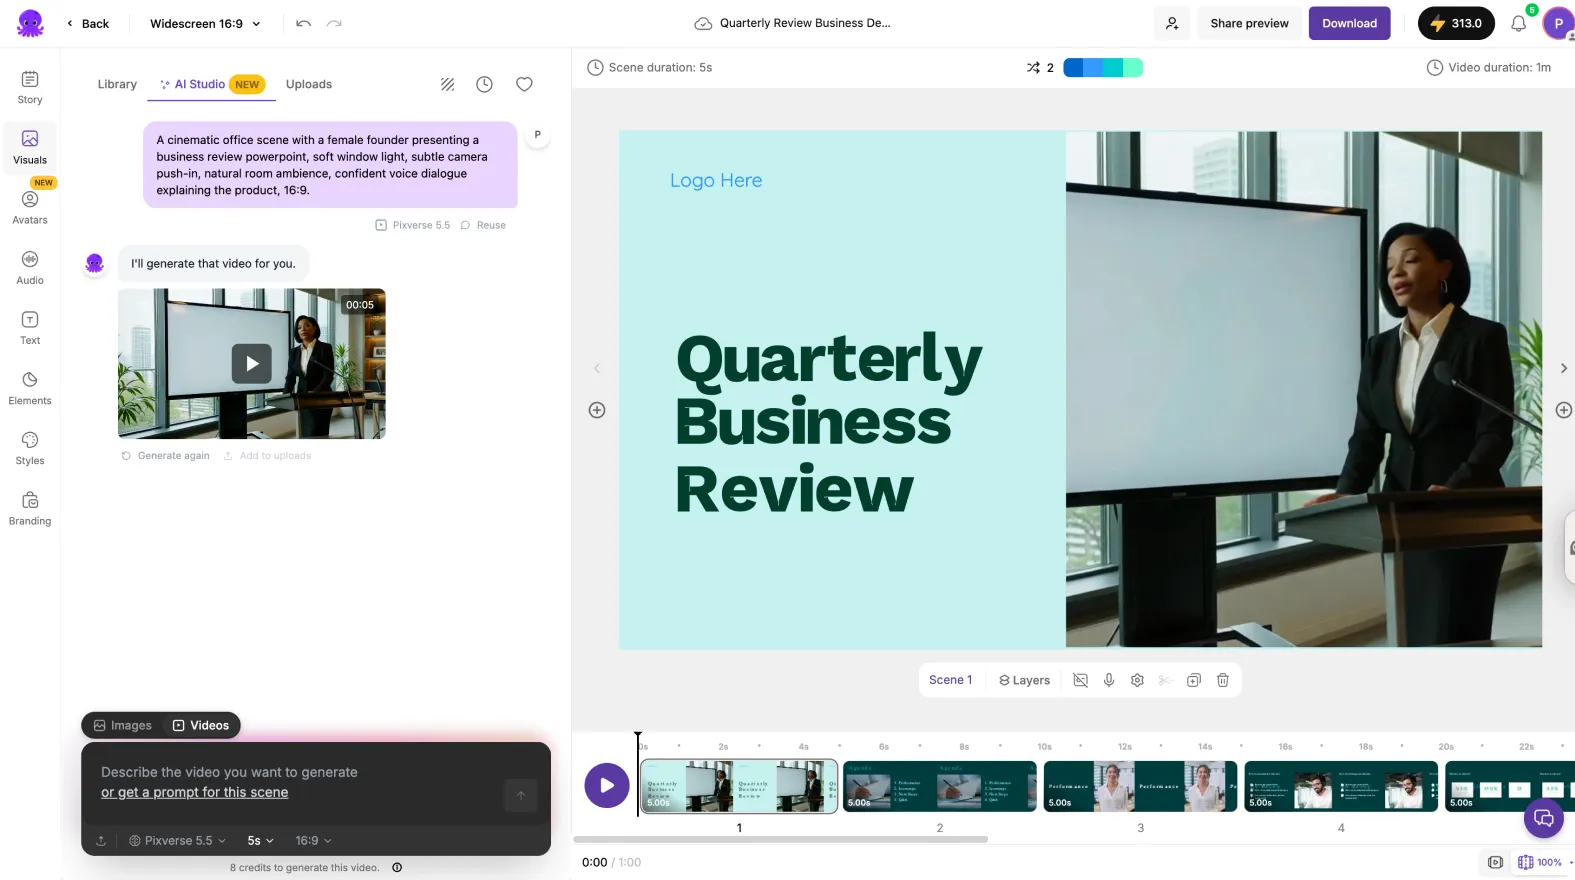The height and width of the screenshot is (880, 1575).
Task: Open the Story panel in sidebar
Action: (30, 87)
